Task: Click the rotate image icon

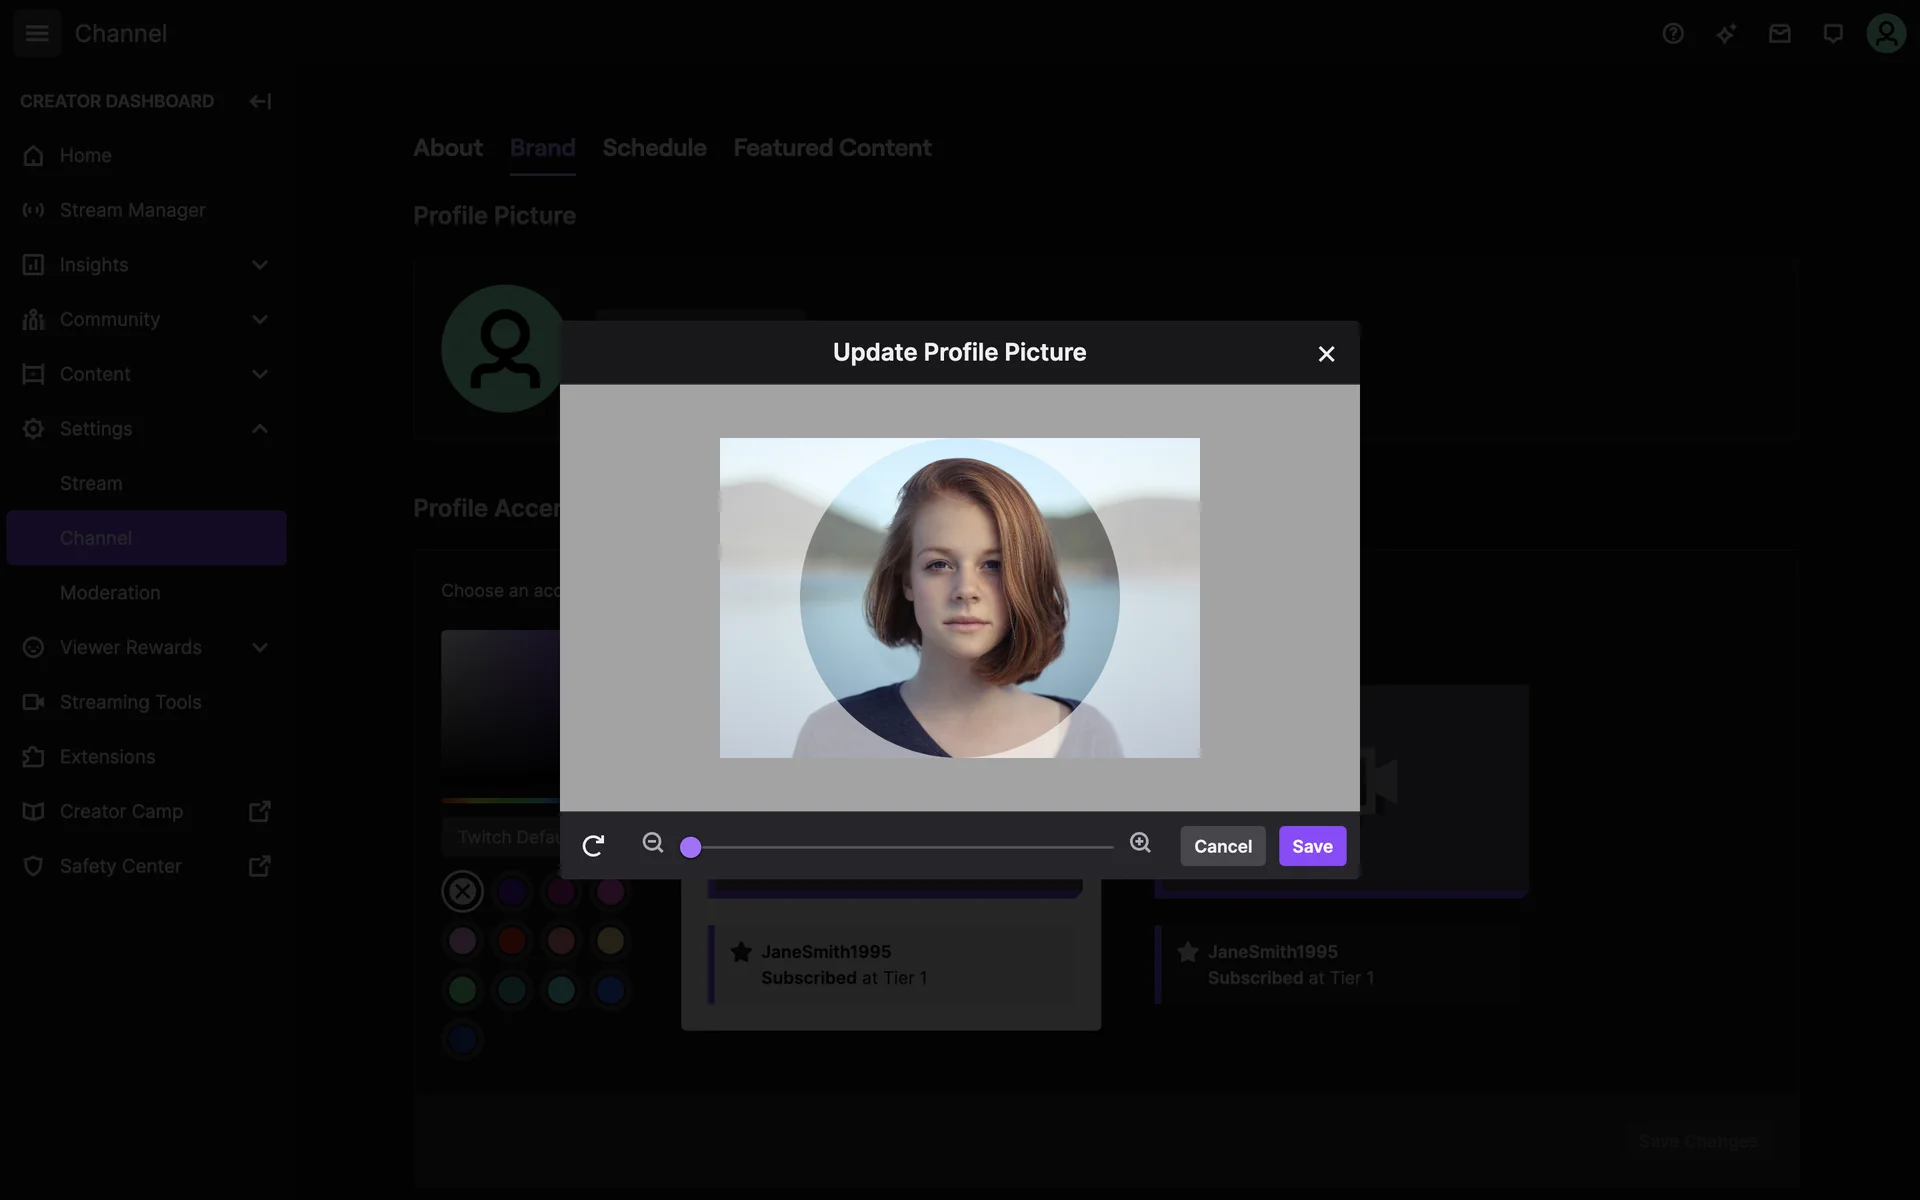Action: pos(593,846)
